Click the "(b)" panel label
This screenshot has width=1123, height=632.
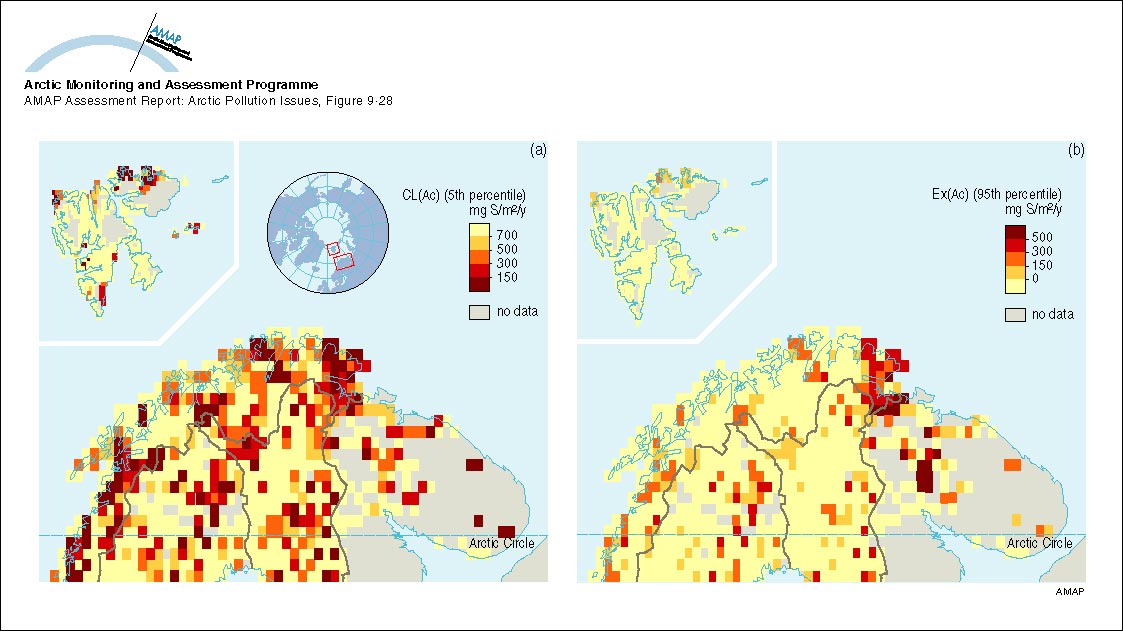click(x=1076, y=150)
